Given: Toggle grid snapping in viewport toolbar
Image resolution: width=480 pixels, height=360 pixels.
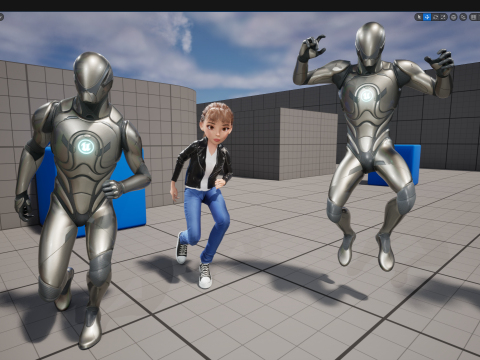Looking at the screenshot, I should (474, 17).
